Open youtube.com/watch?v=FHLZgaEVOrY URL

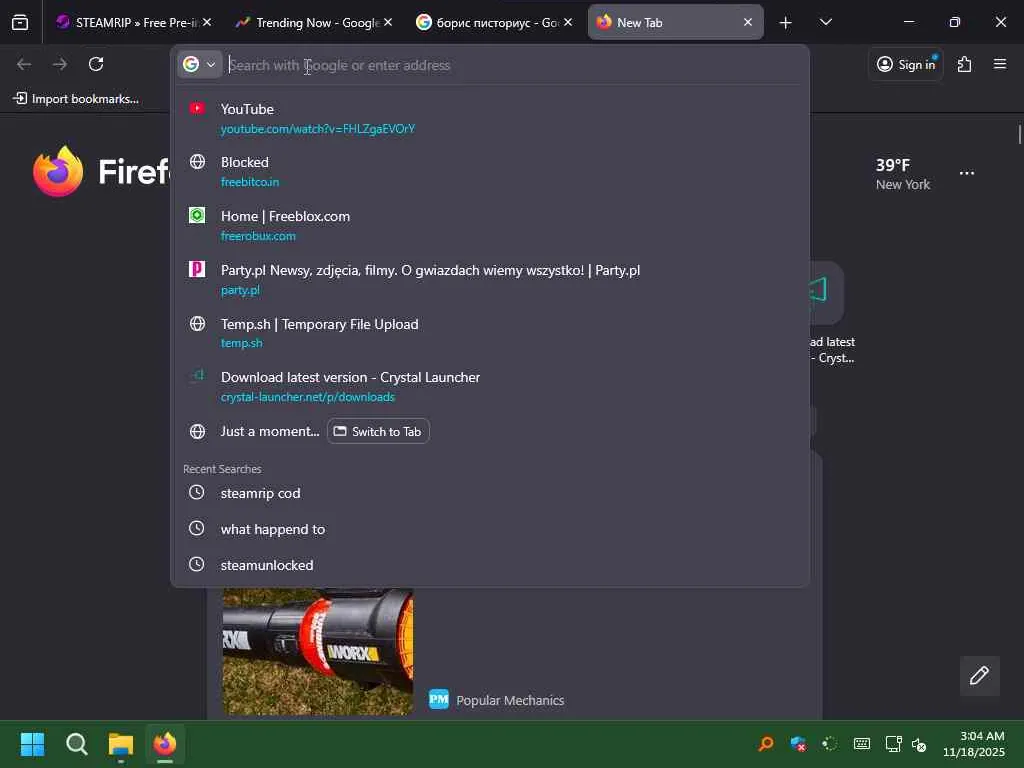point(318,129)
